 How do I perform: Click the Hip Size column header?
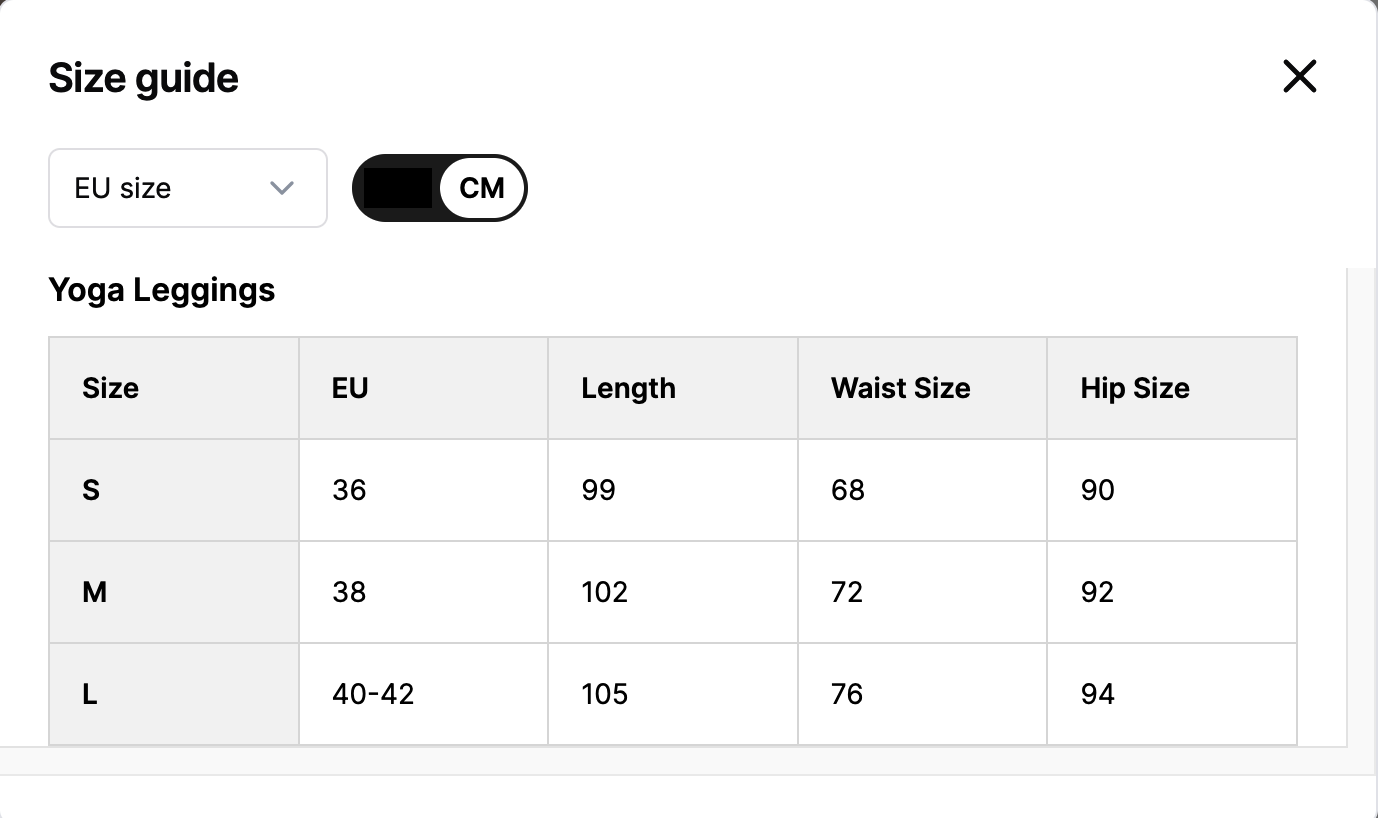coord(1135,388)
